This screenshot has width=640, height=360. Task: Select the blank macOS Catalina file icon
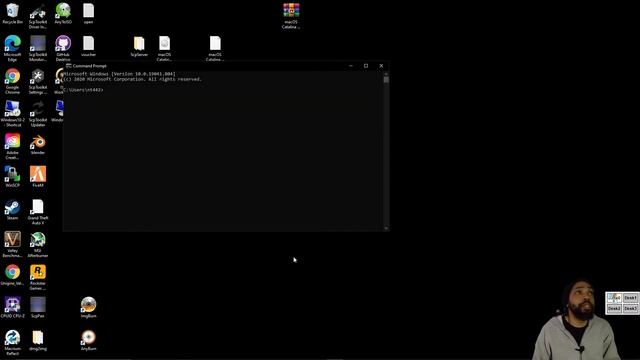215,48
